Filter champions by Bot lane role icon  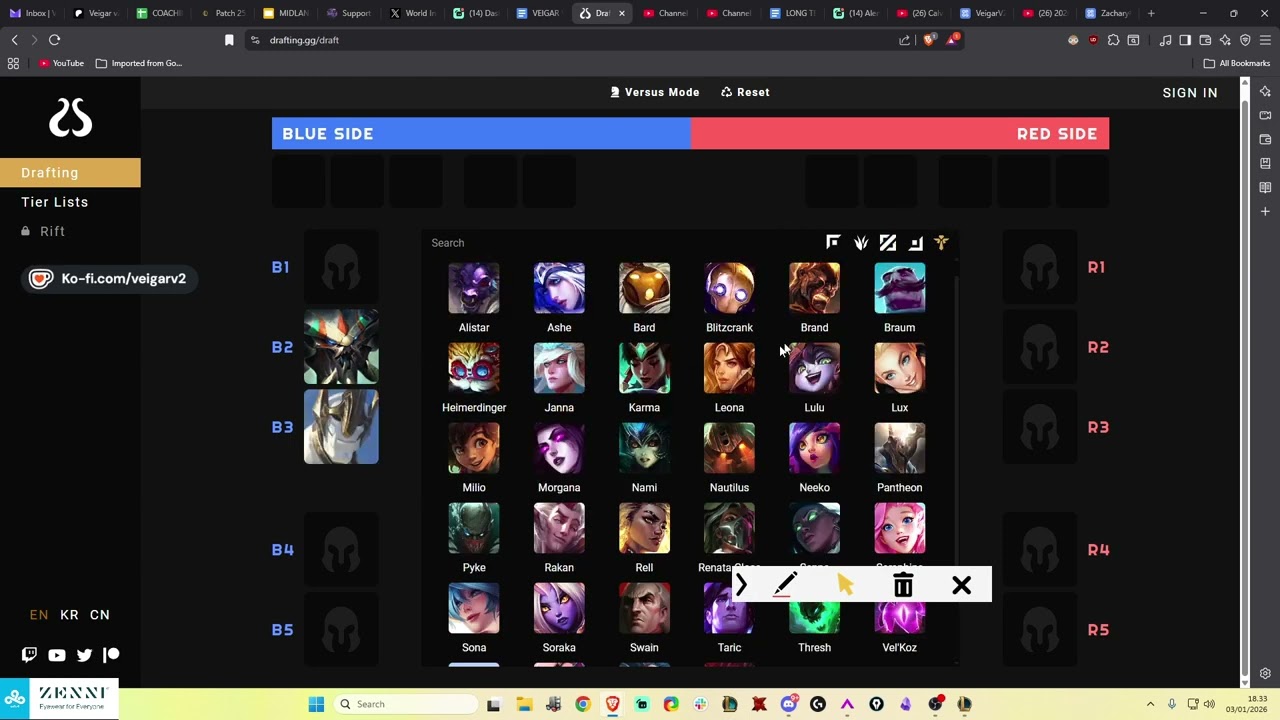coord(915,242)
